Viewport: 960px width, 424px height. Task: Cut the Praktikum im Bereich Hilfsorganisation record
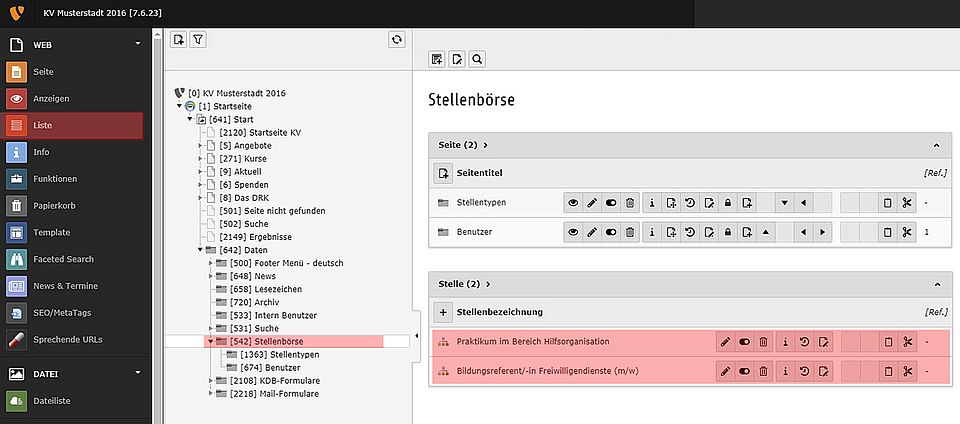point(907,342)
